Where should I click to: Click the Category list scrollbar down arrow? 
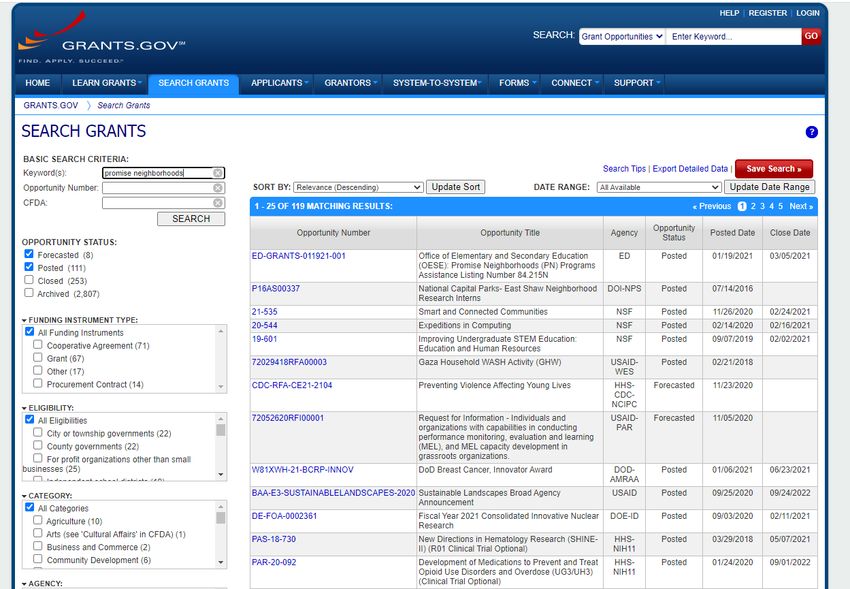pyautogui.click(x=221, y=562)
